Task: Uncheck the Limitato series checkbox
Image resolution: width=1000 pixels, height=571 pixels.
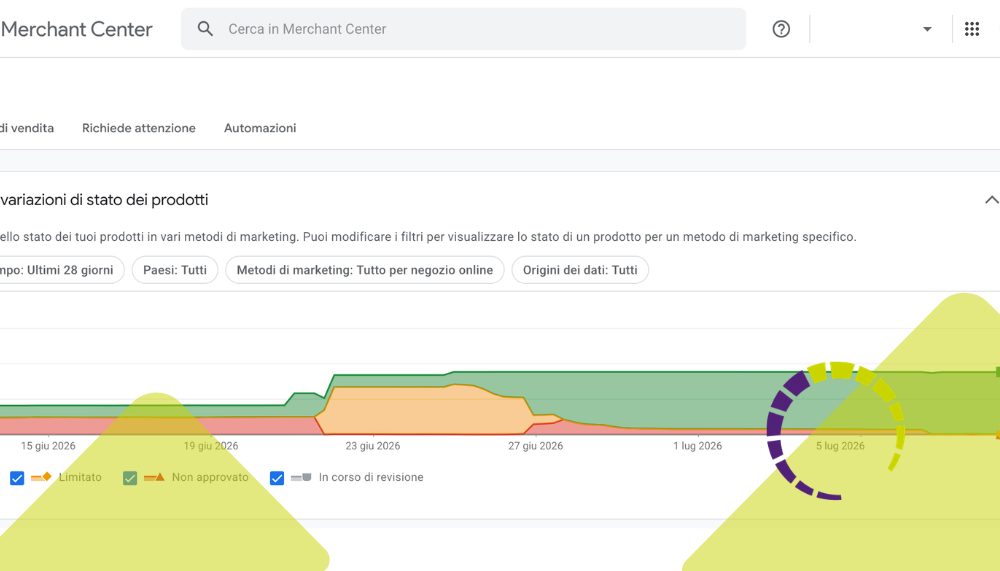Action: (17, 478)
